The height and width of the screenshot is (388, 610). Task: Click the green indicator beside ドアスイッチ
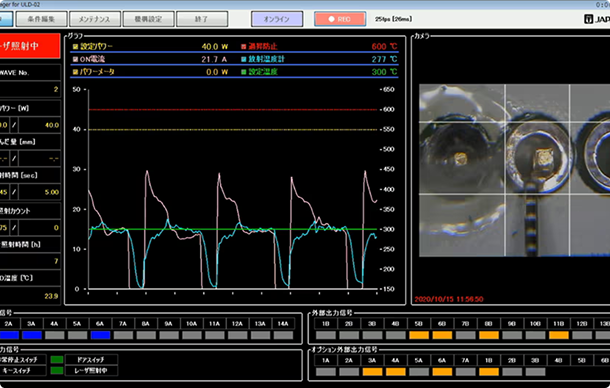click(x=57, y=360)
